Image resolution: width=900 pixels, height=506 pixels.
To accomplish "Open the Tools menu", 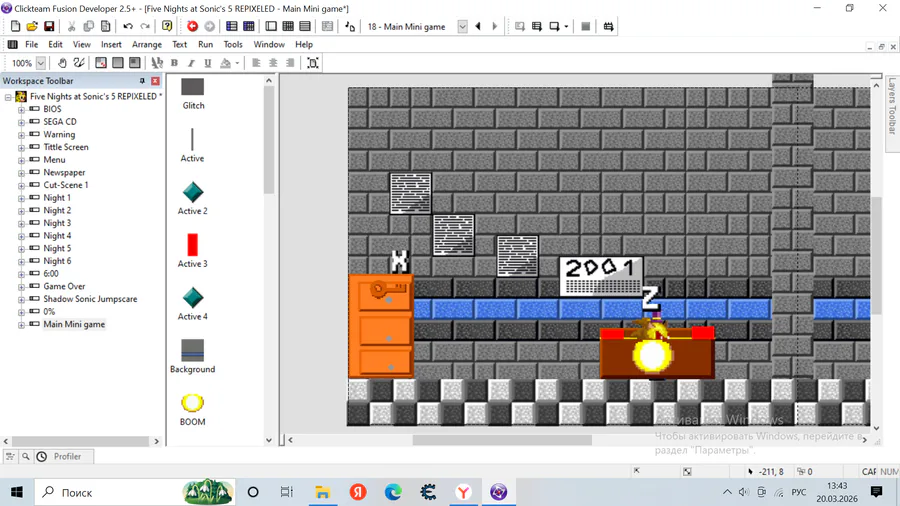I will pos(233,44).
